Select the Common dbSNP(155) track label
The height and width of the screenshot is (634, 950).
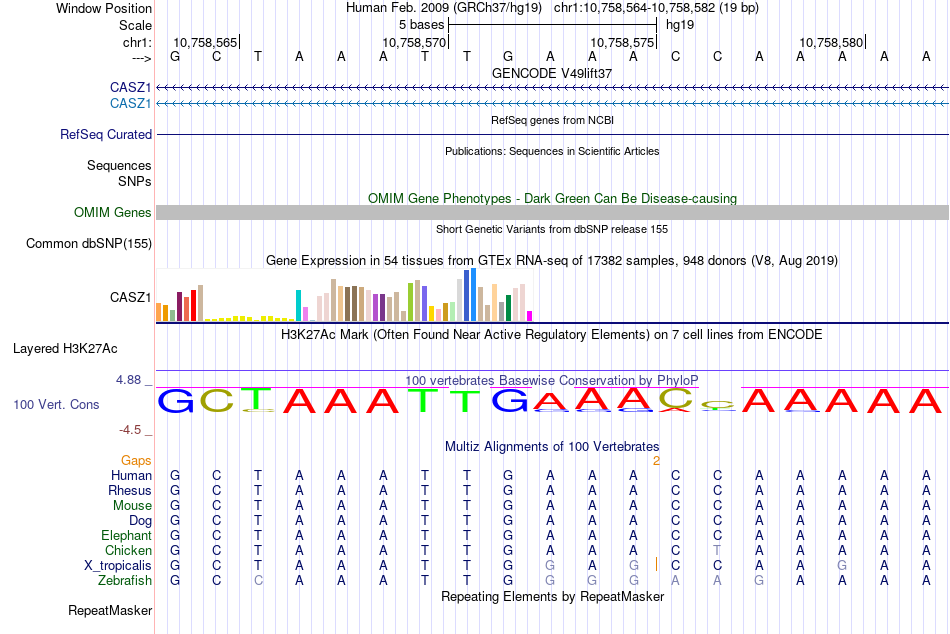coord(89,243)
